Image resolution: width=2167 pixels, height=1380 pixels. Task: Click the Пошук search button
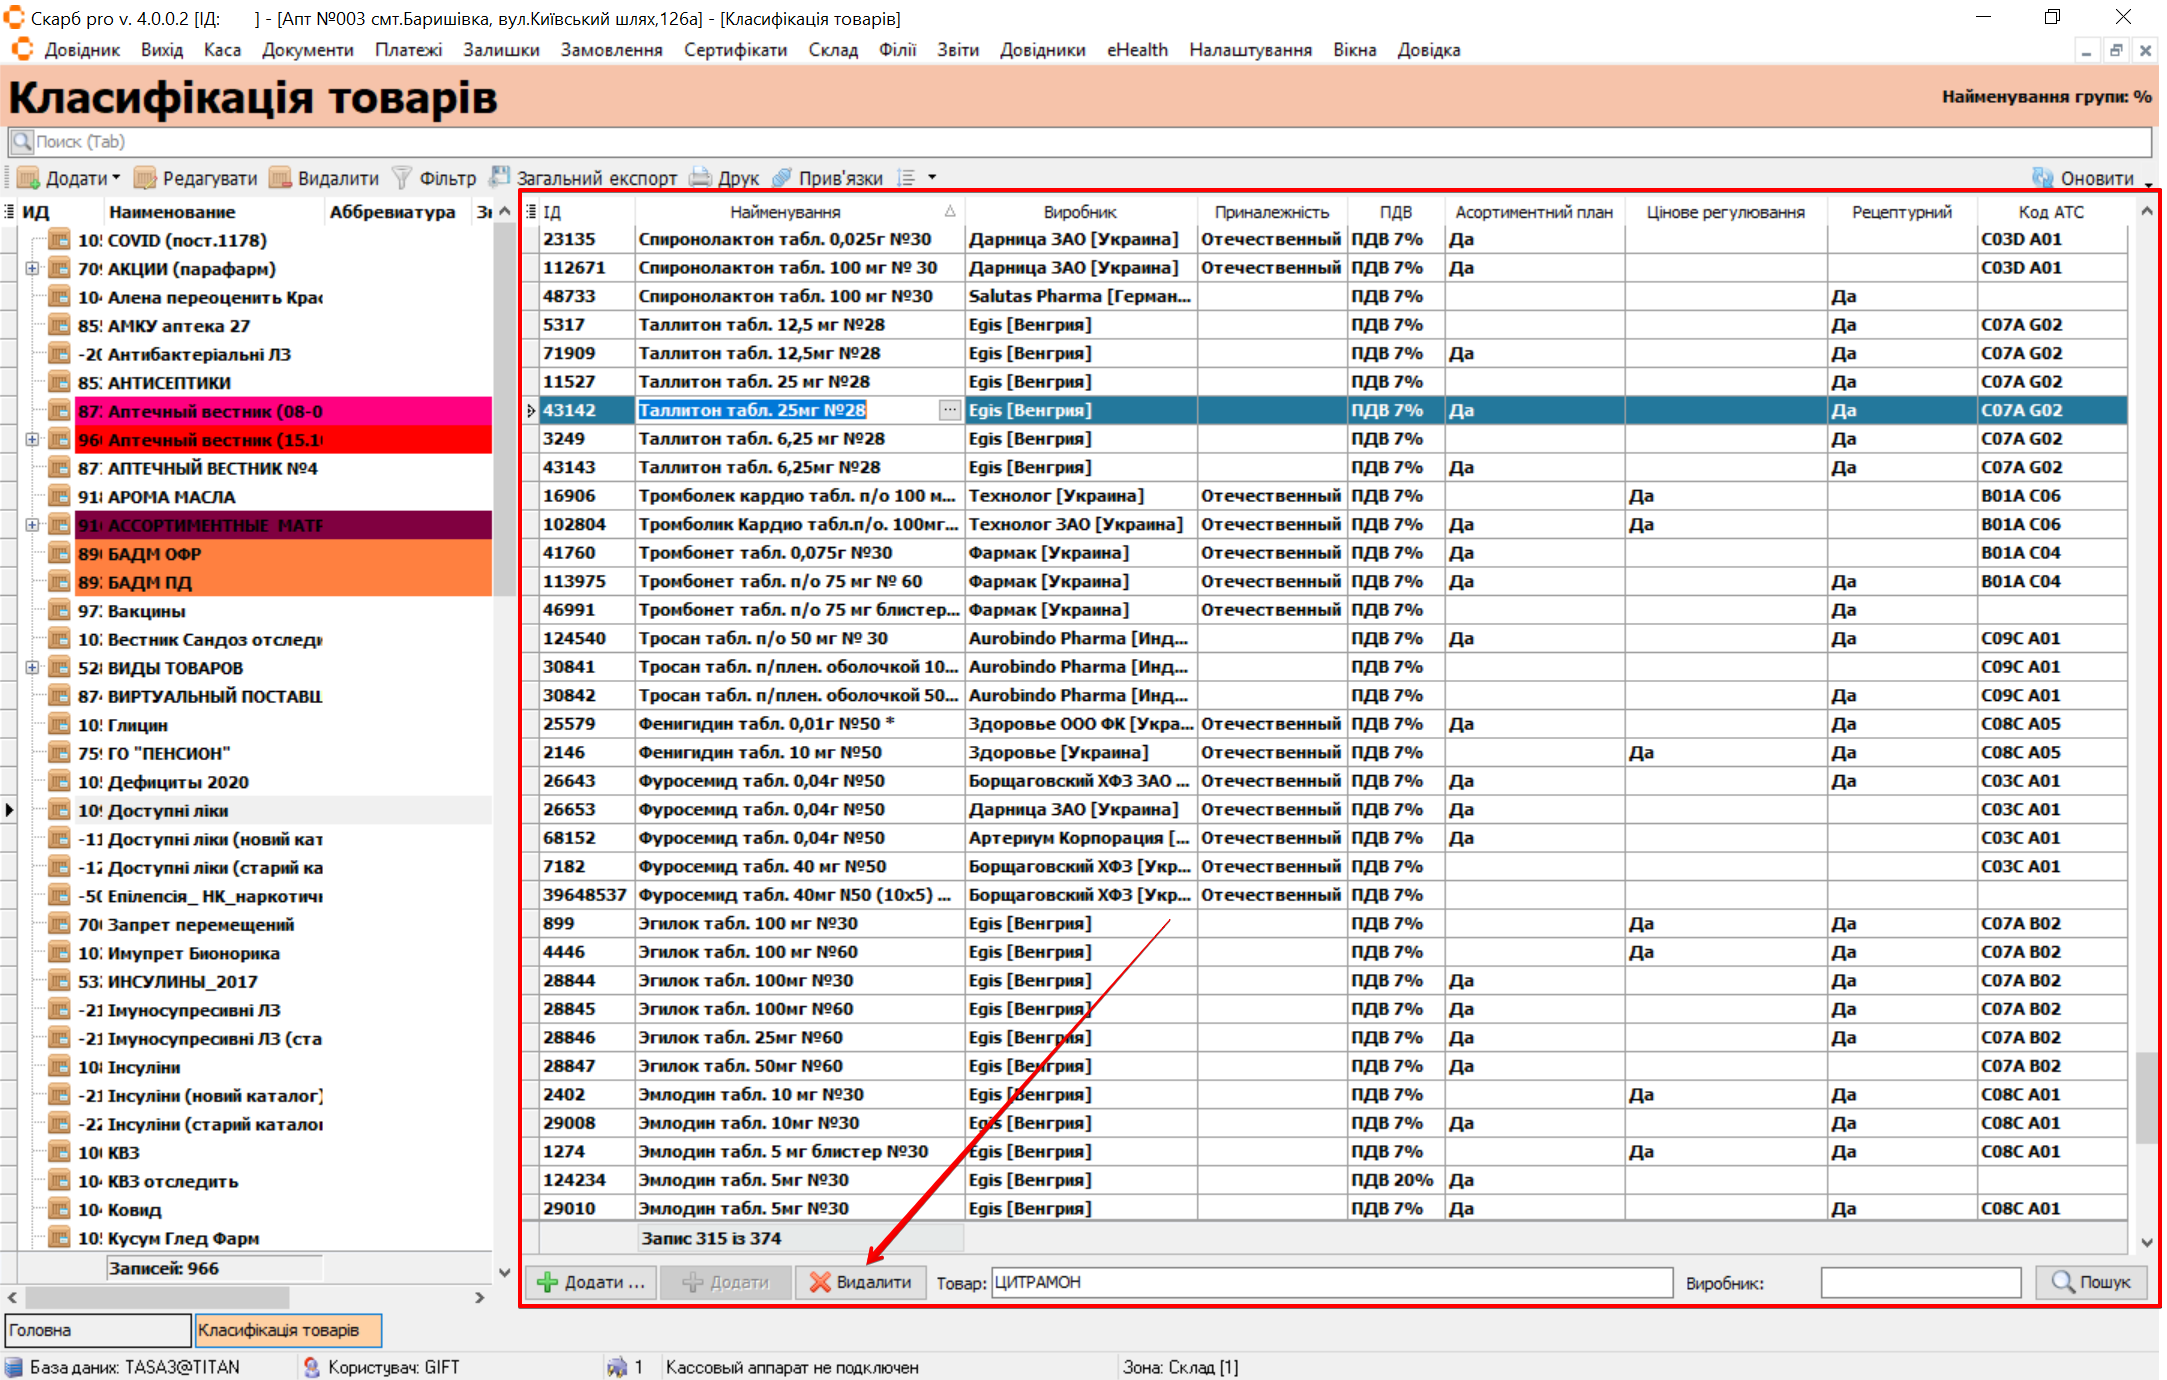coord(2091,1282)
